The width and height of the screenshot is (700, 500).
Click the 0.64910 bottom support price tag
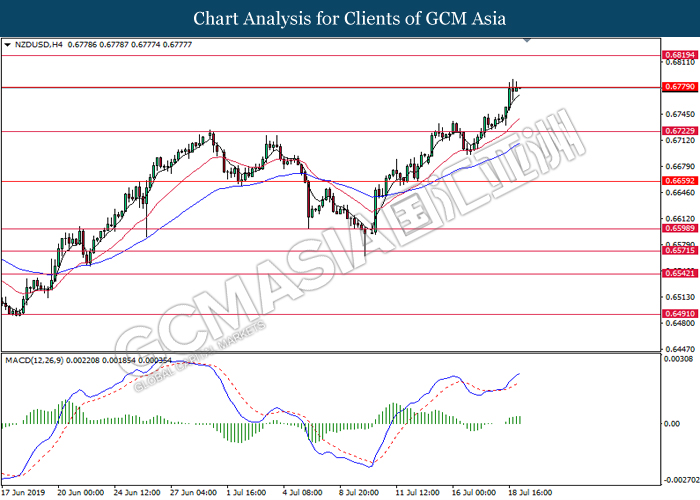pos(678,314)
